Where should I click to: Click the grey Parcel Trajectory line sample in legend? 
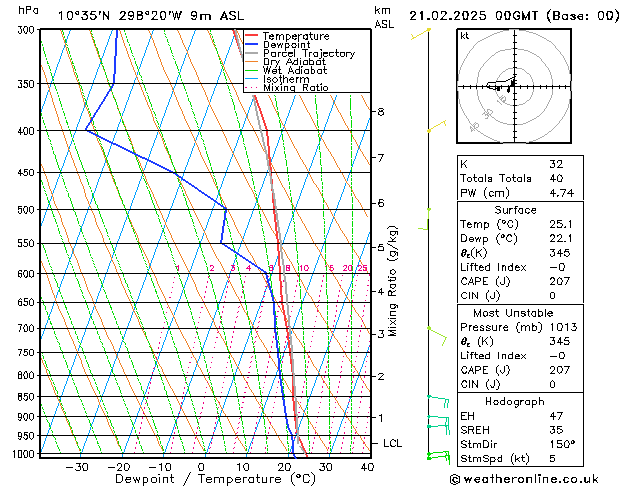(x=251, y=53)
